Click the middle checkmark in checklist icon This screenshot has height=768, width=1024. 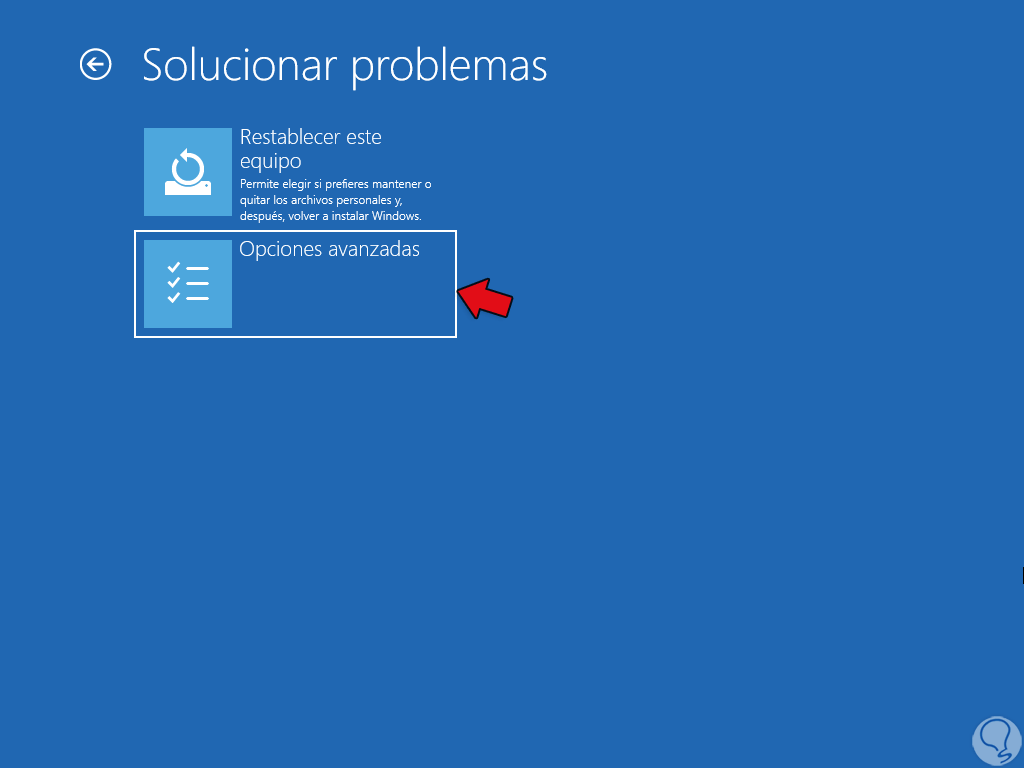174,282
